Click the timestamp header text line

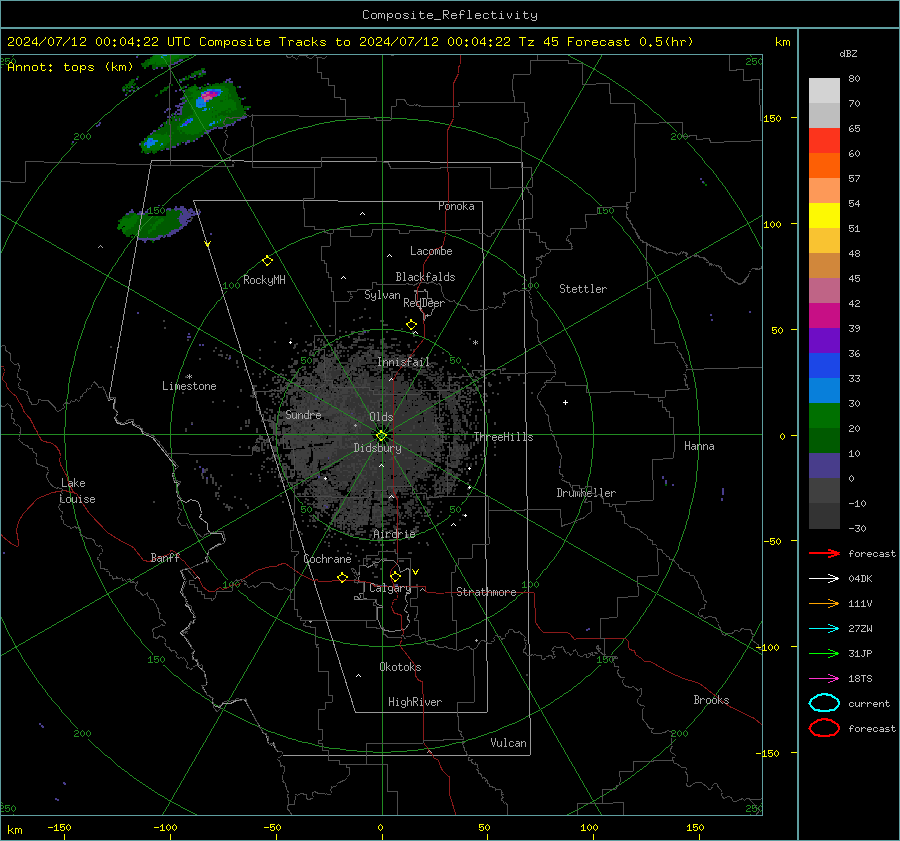point(350,42)
